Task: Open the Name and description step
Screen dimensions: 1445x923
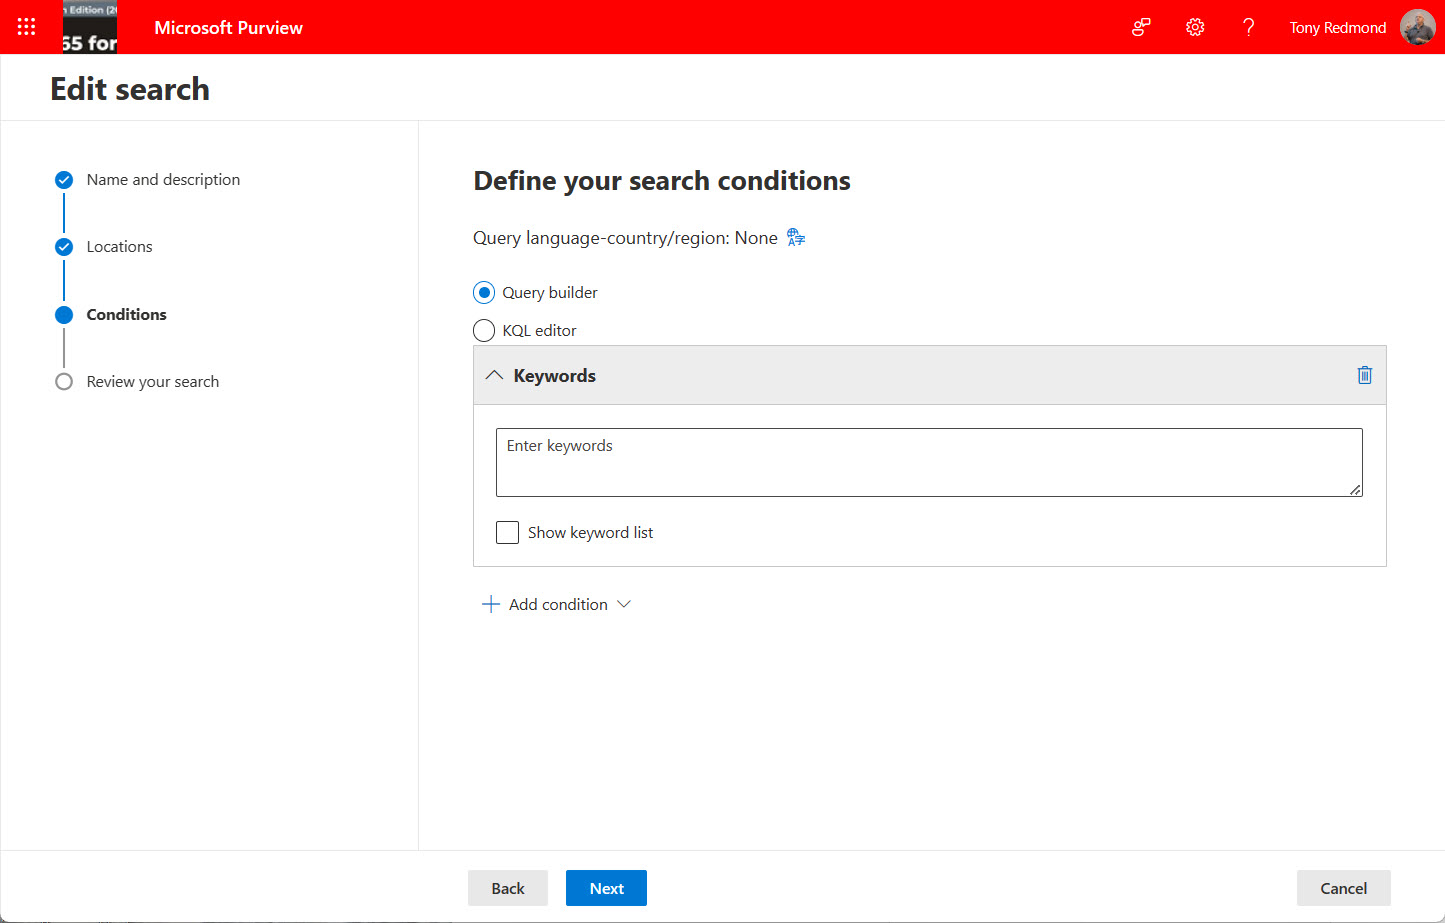Action: pos(163,179)
